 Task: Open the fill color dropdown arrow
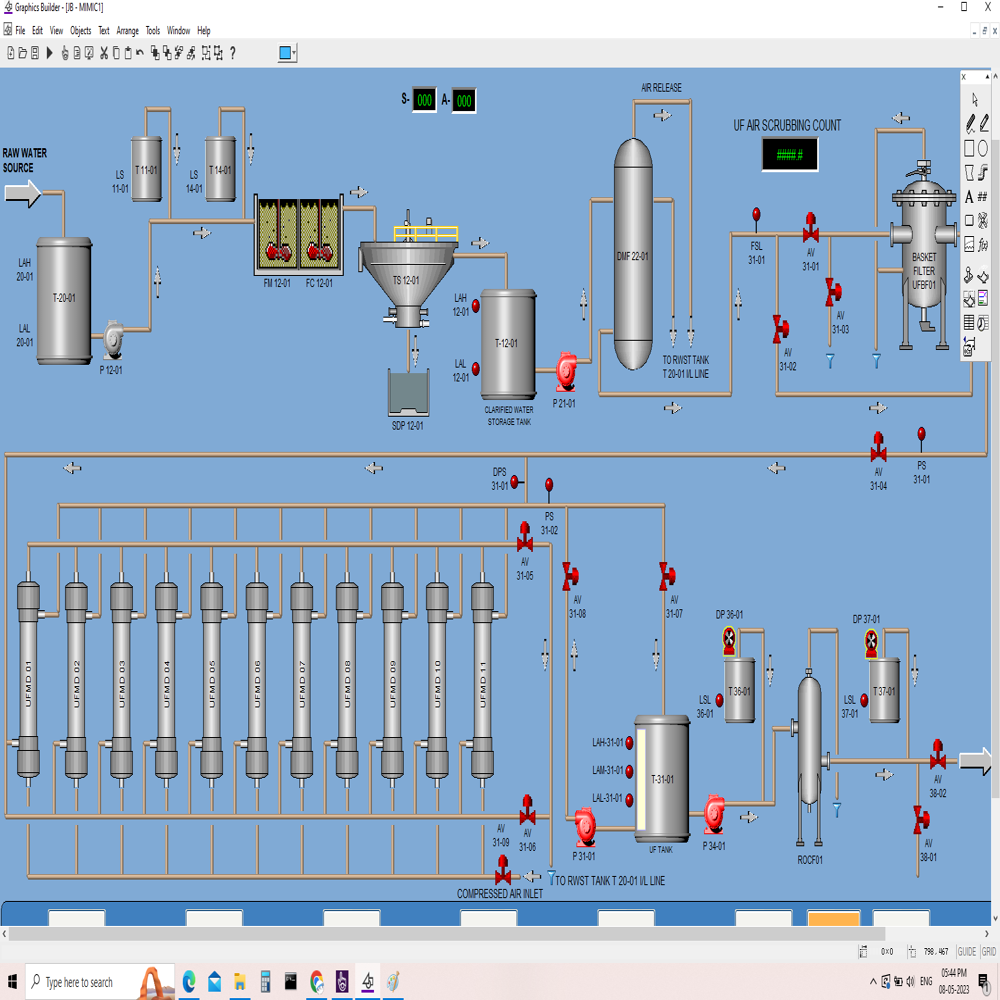293,52
